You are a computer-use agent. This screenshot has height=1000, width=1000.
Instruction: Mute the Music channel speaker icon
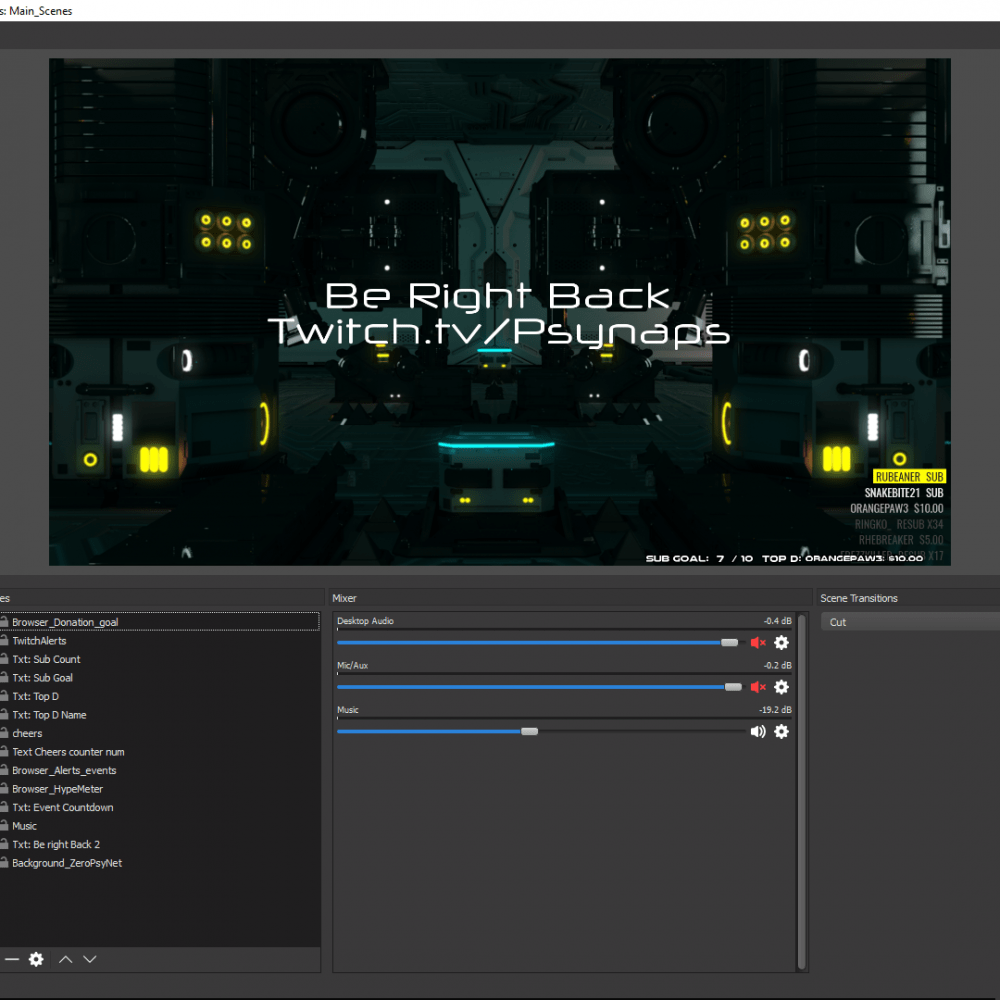(758, 732)
